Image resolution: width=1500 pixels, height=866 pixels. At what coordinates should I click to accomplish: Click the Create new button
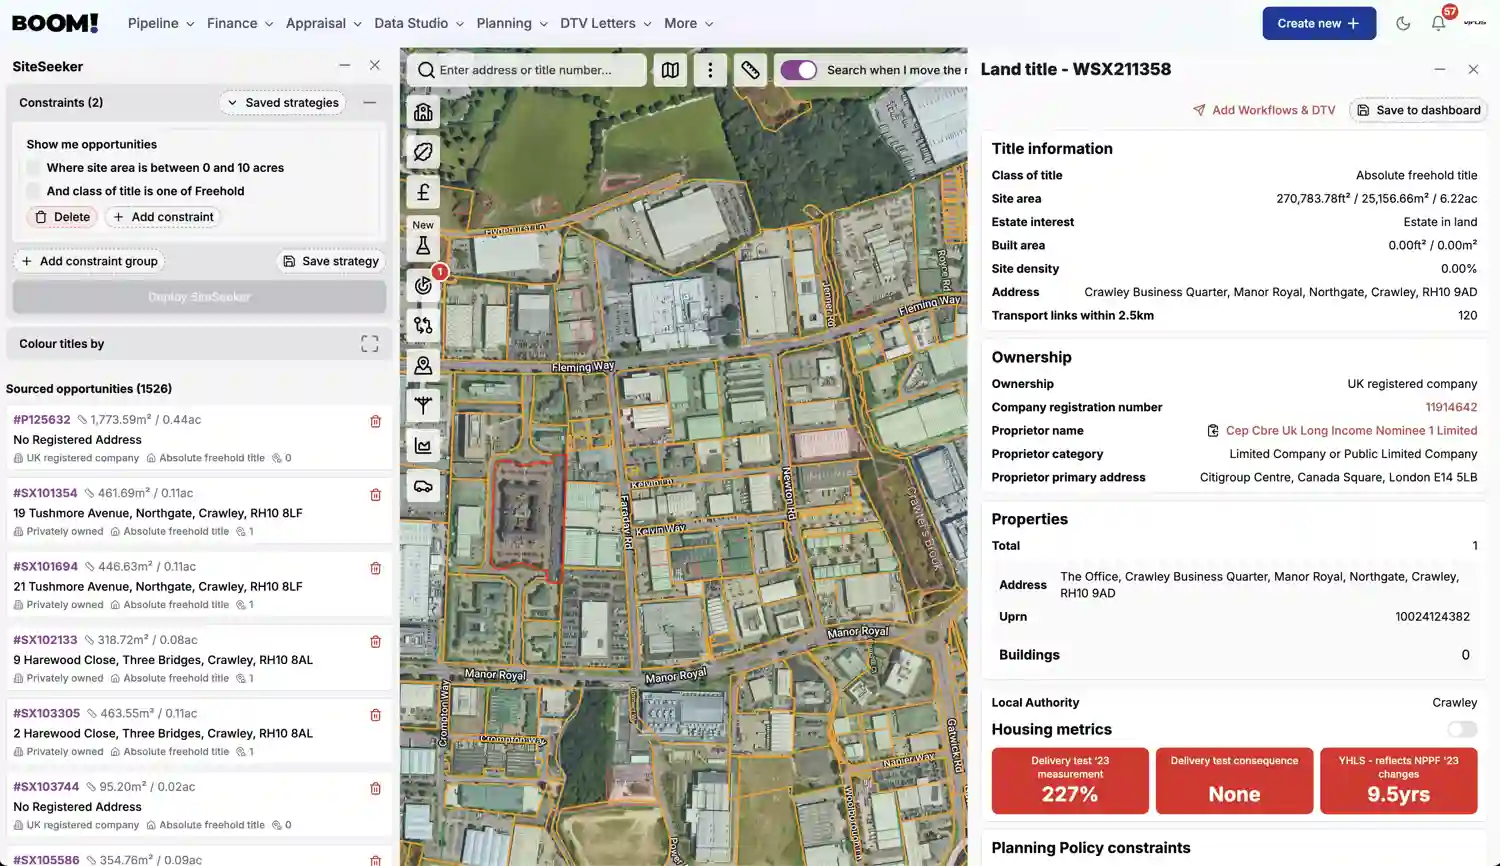click(1319, 23)
